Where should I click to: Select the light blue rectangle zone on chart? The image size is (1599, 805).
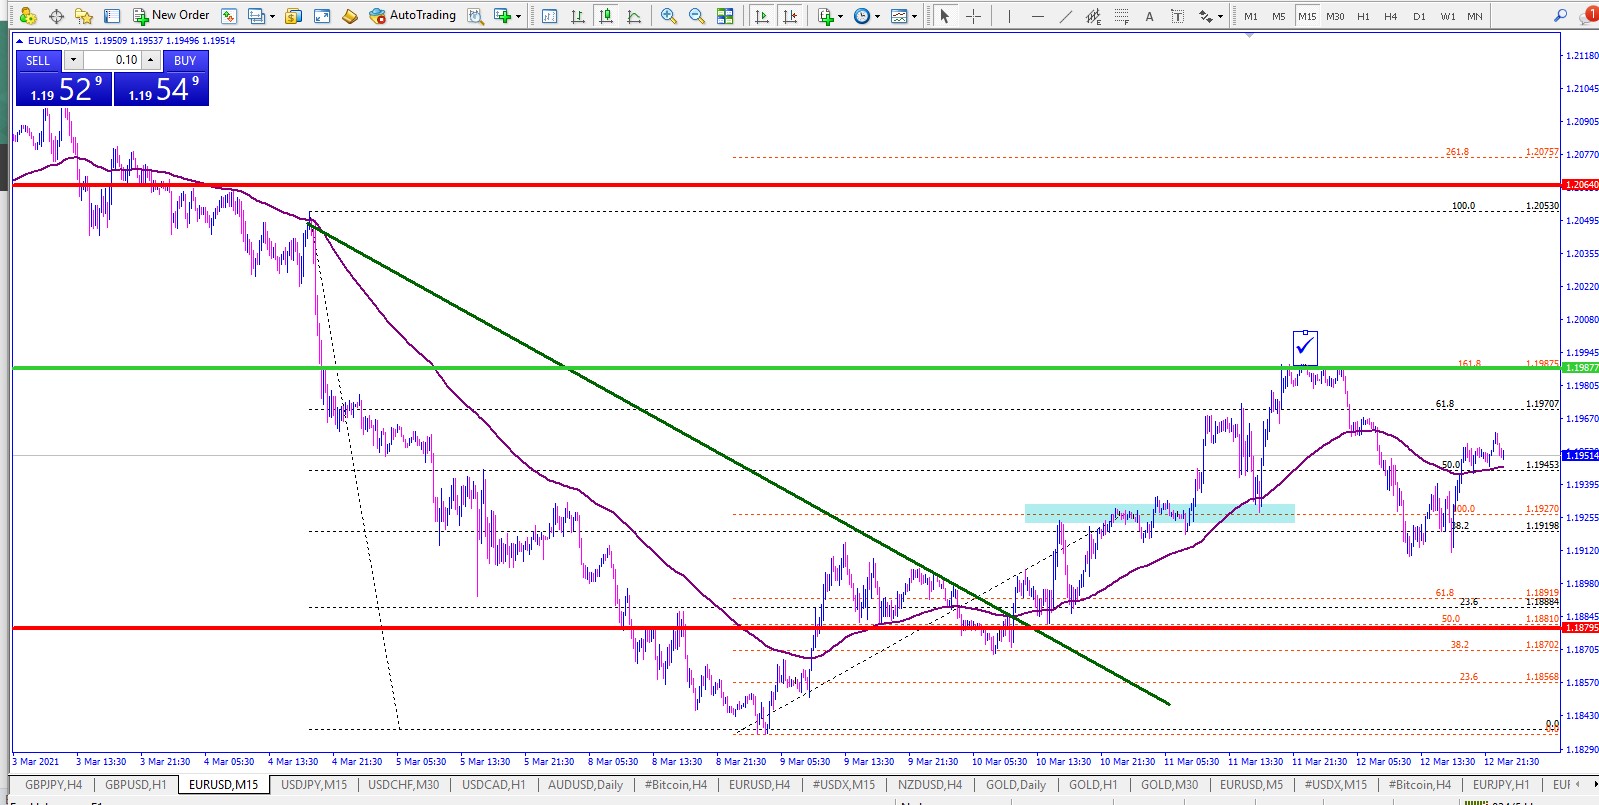1160,513
